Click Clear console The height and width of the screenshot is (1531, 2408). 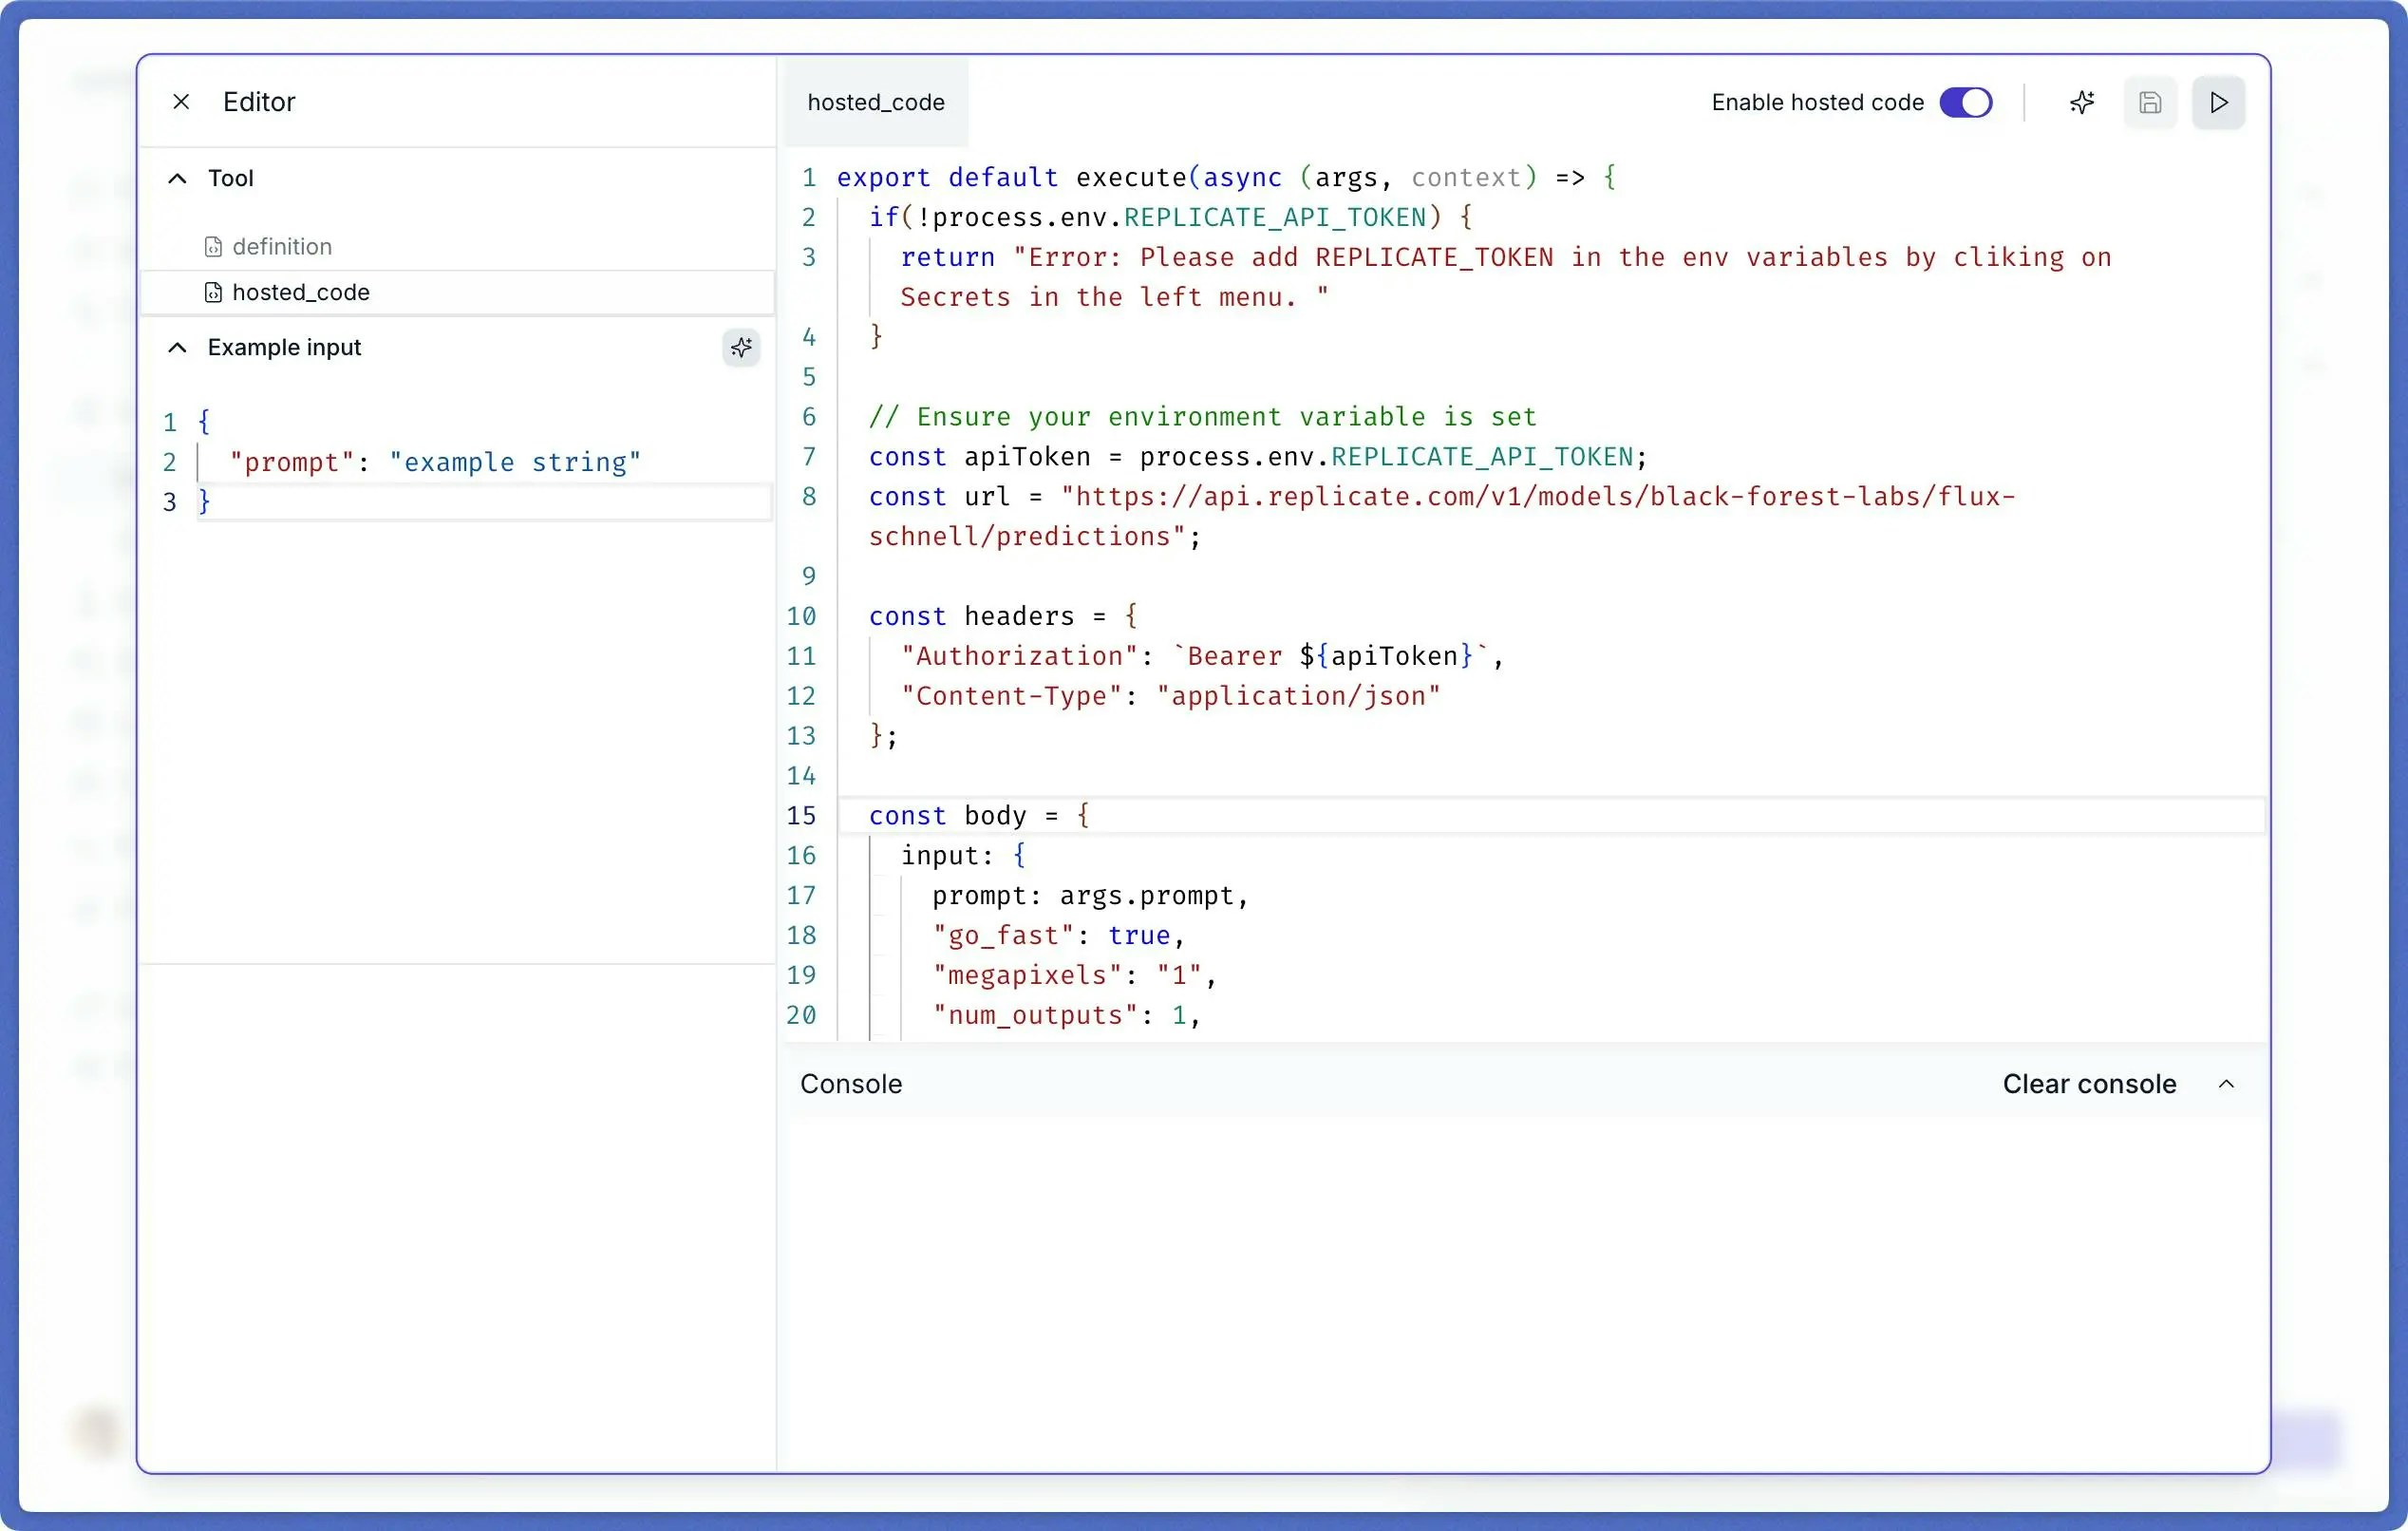[x=2088, y=1084]
